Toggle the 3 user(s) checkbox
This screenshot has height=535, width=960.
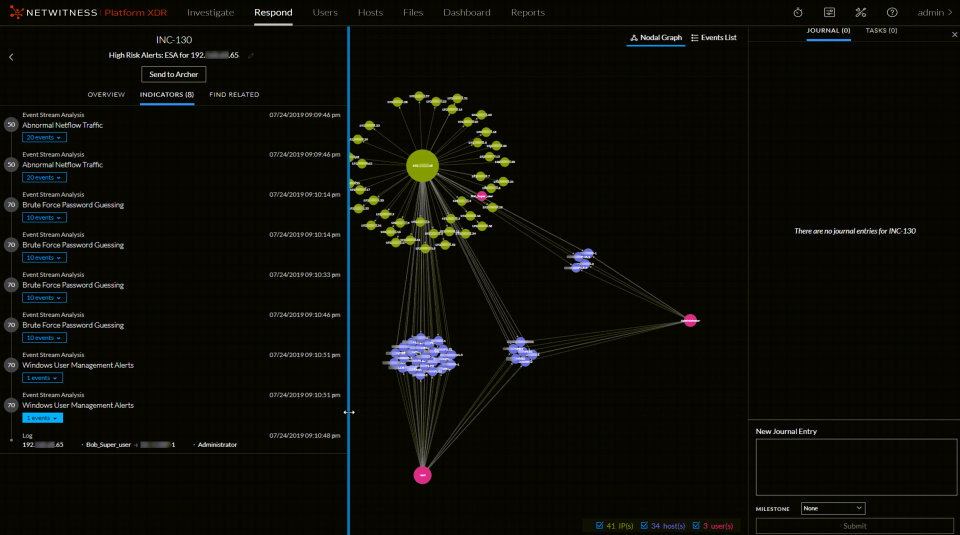(696, 525)
